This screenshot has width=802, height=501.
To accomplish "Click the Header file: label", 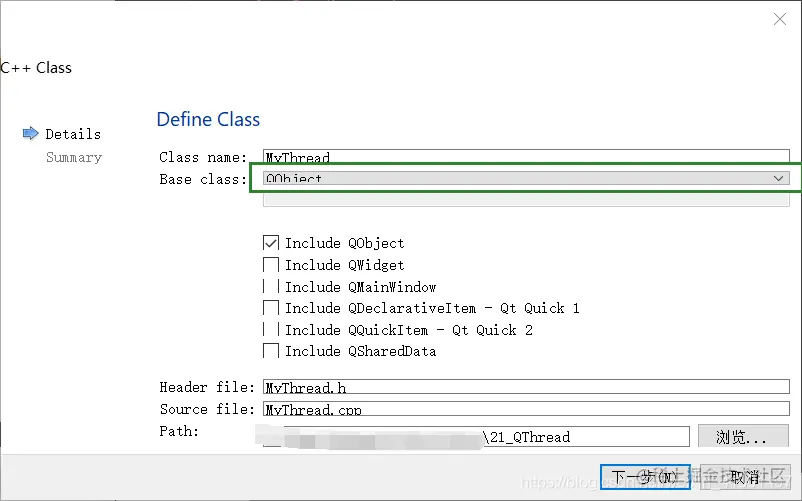I will pyautogui.click(x=207, y=387).
